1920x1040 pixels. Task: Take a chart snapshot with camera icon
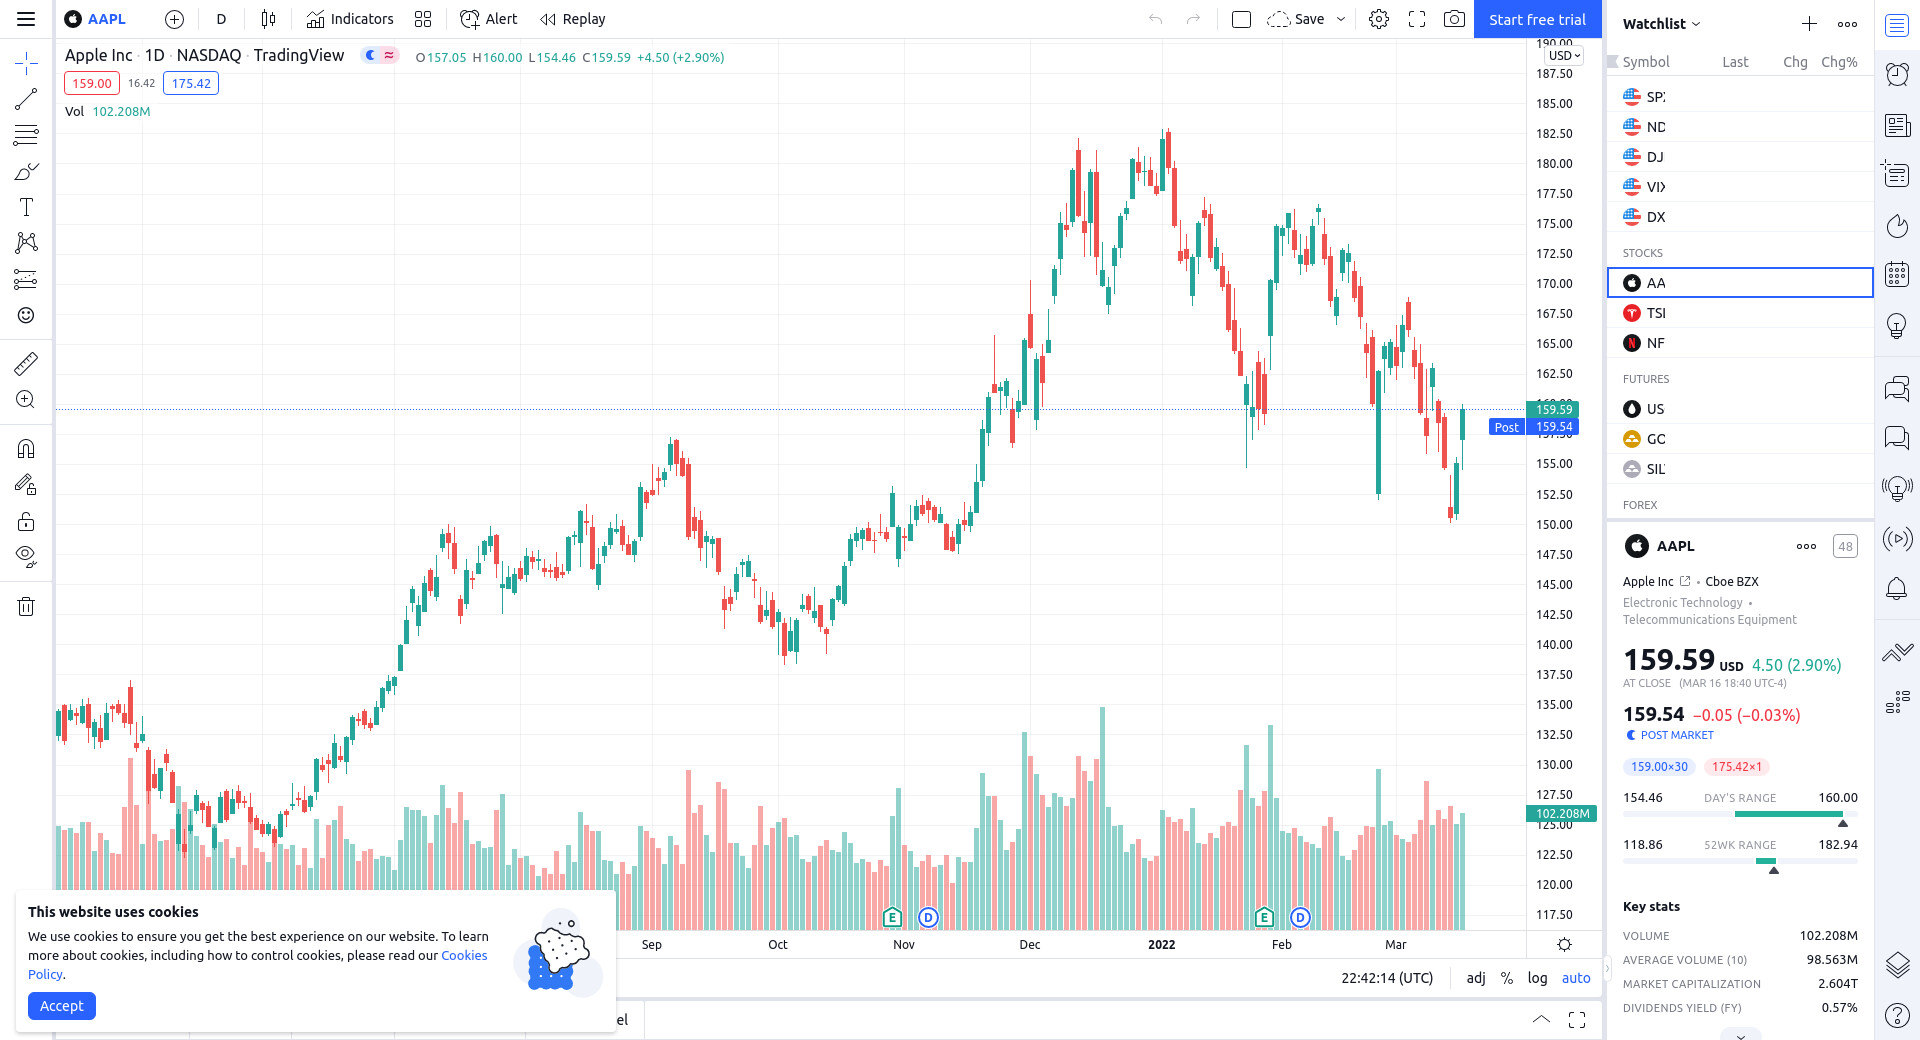click(1454, 19)
